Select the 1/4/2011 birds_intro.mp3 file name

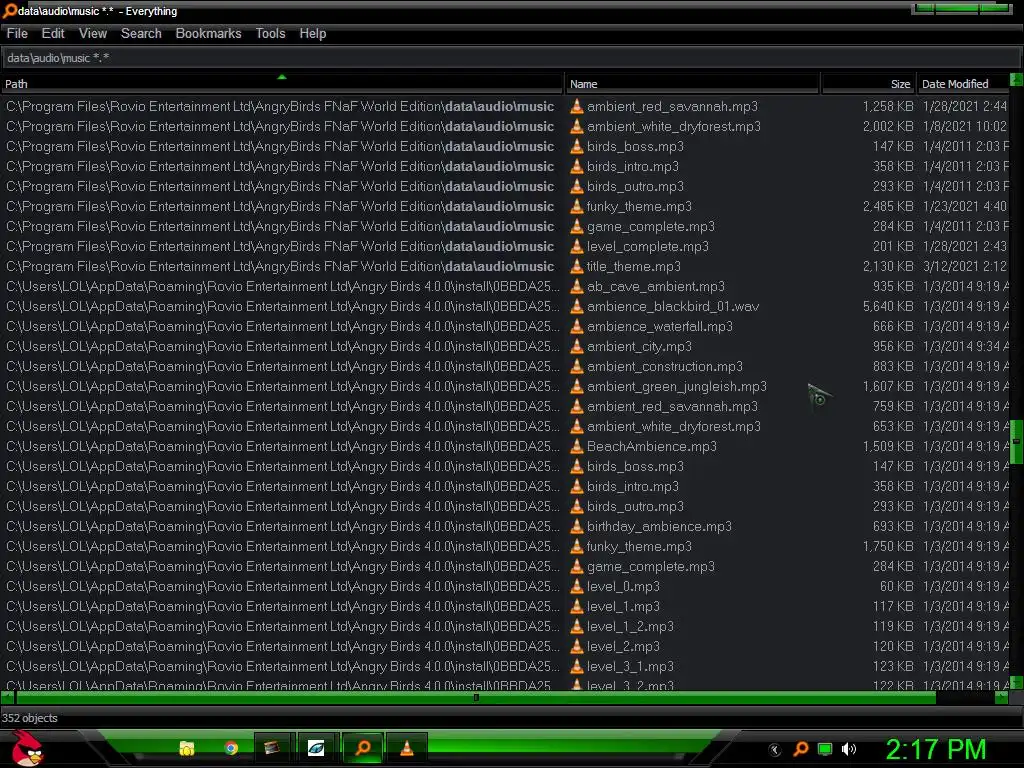tap(632, 167)
